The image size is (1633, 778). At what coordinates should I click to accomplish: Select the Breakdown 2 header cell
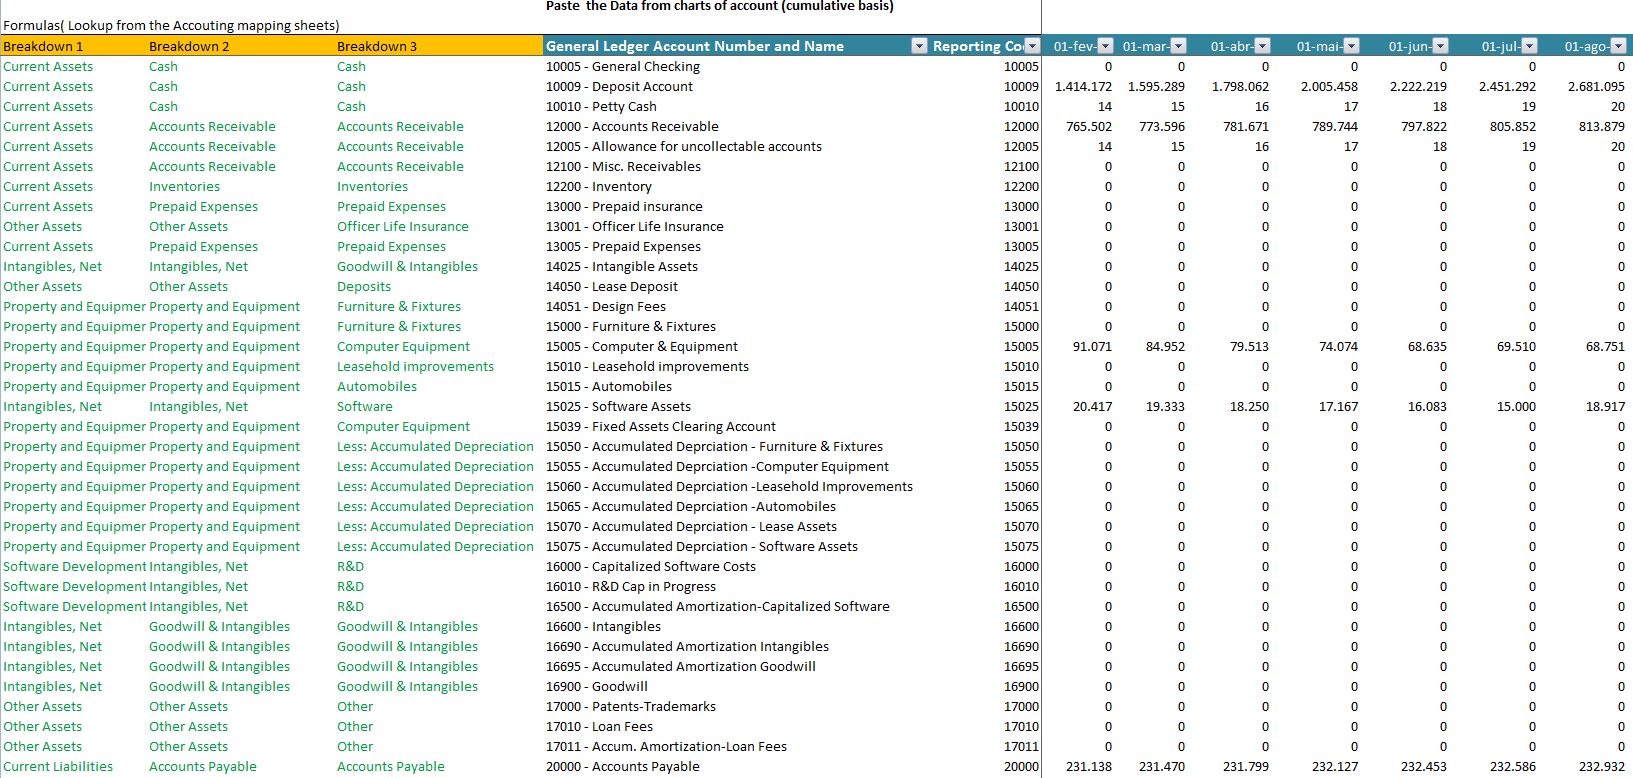click(241, 46)
